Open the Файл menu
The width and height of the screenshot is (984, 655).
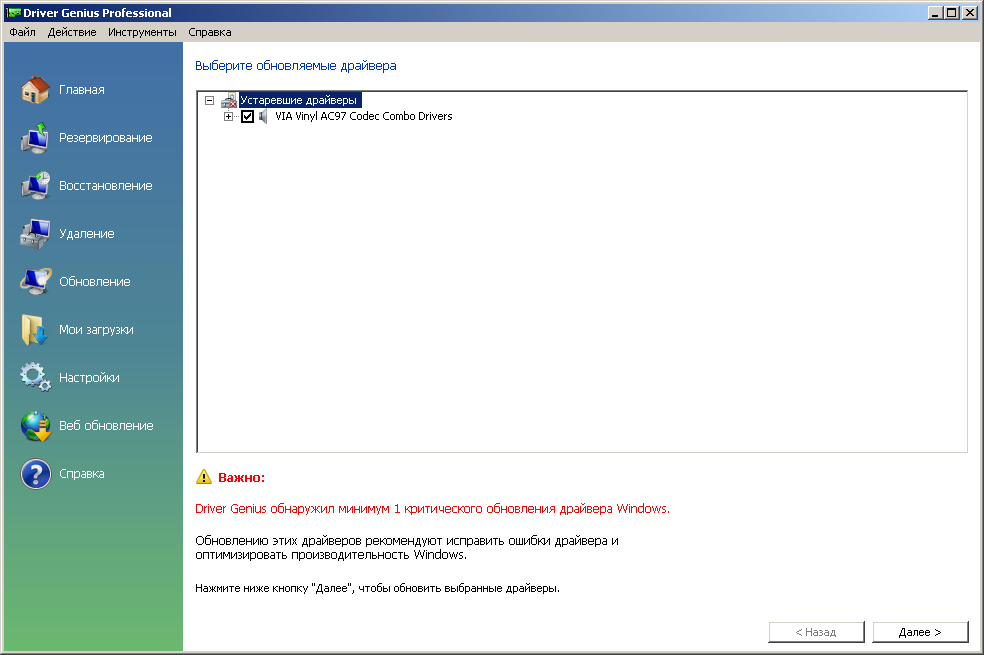click(x=23, y=32)
